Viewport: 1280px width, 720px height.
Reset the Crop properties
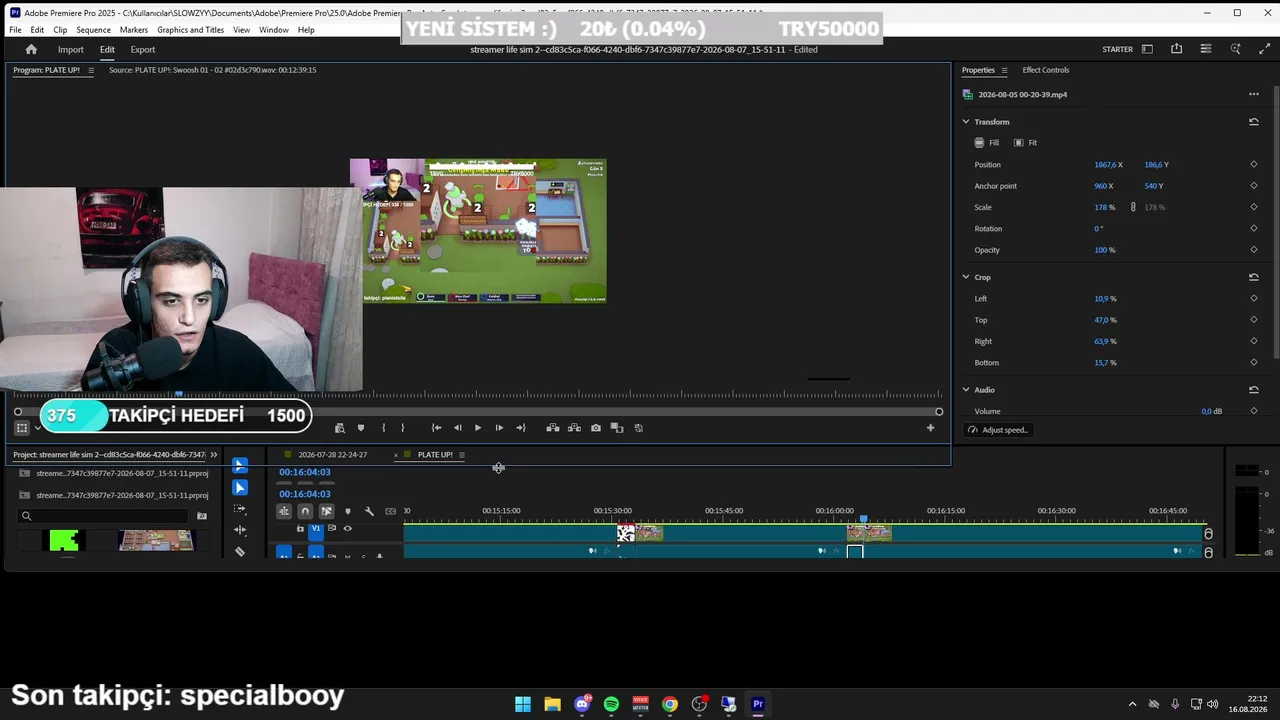(x=1254, y=277)
